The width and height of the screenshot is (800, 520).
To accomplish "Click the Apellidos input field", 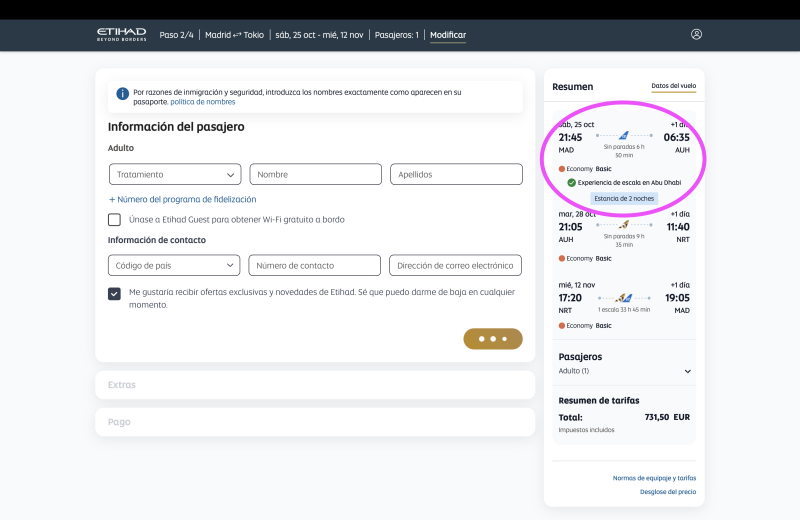I will click(456, 174).
